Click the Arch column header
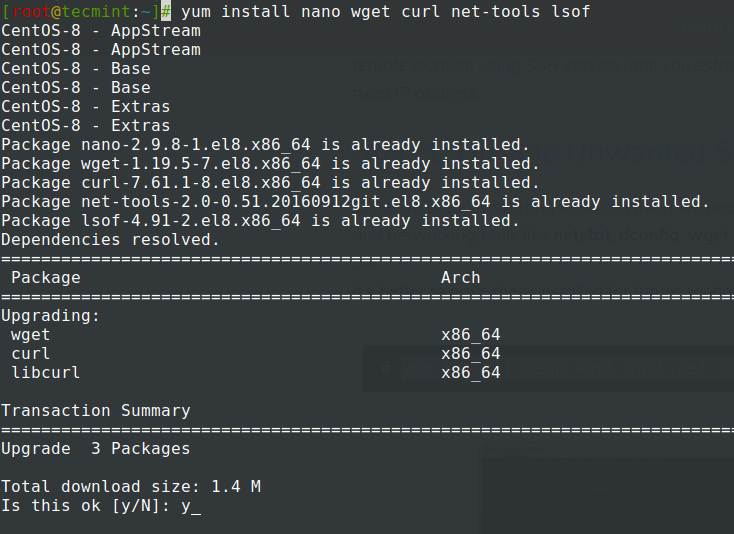 pyautogui.click(x=460, y=278)
